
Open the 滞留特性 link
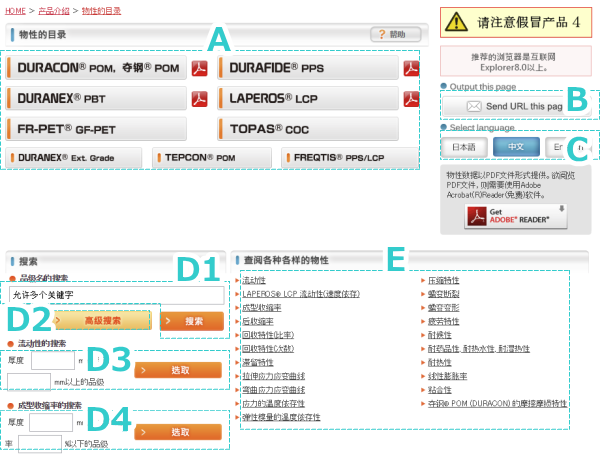[x=258, y=362]
